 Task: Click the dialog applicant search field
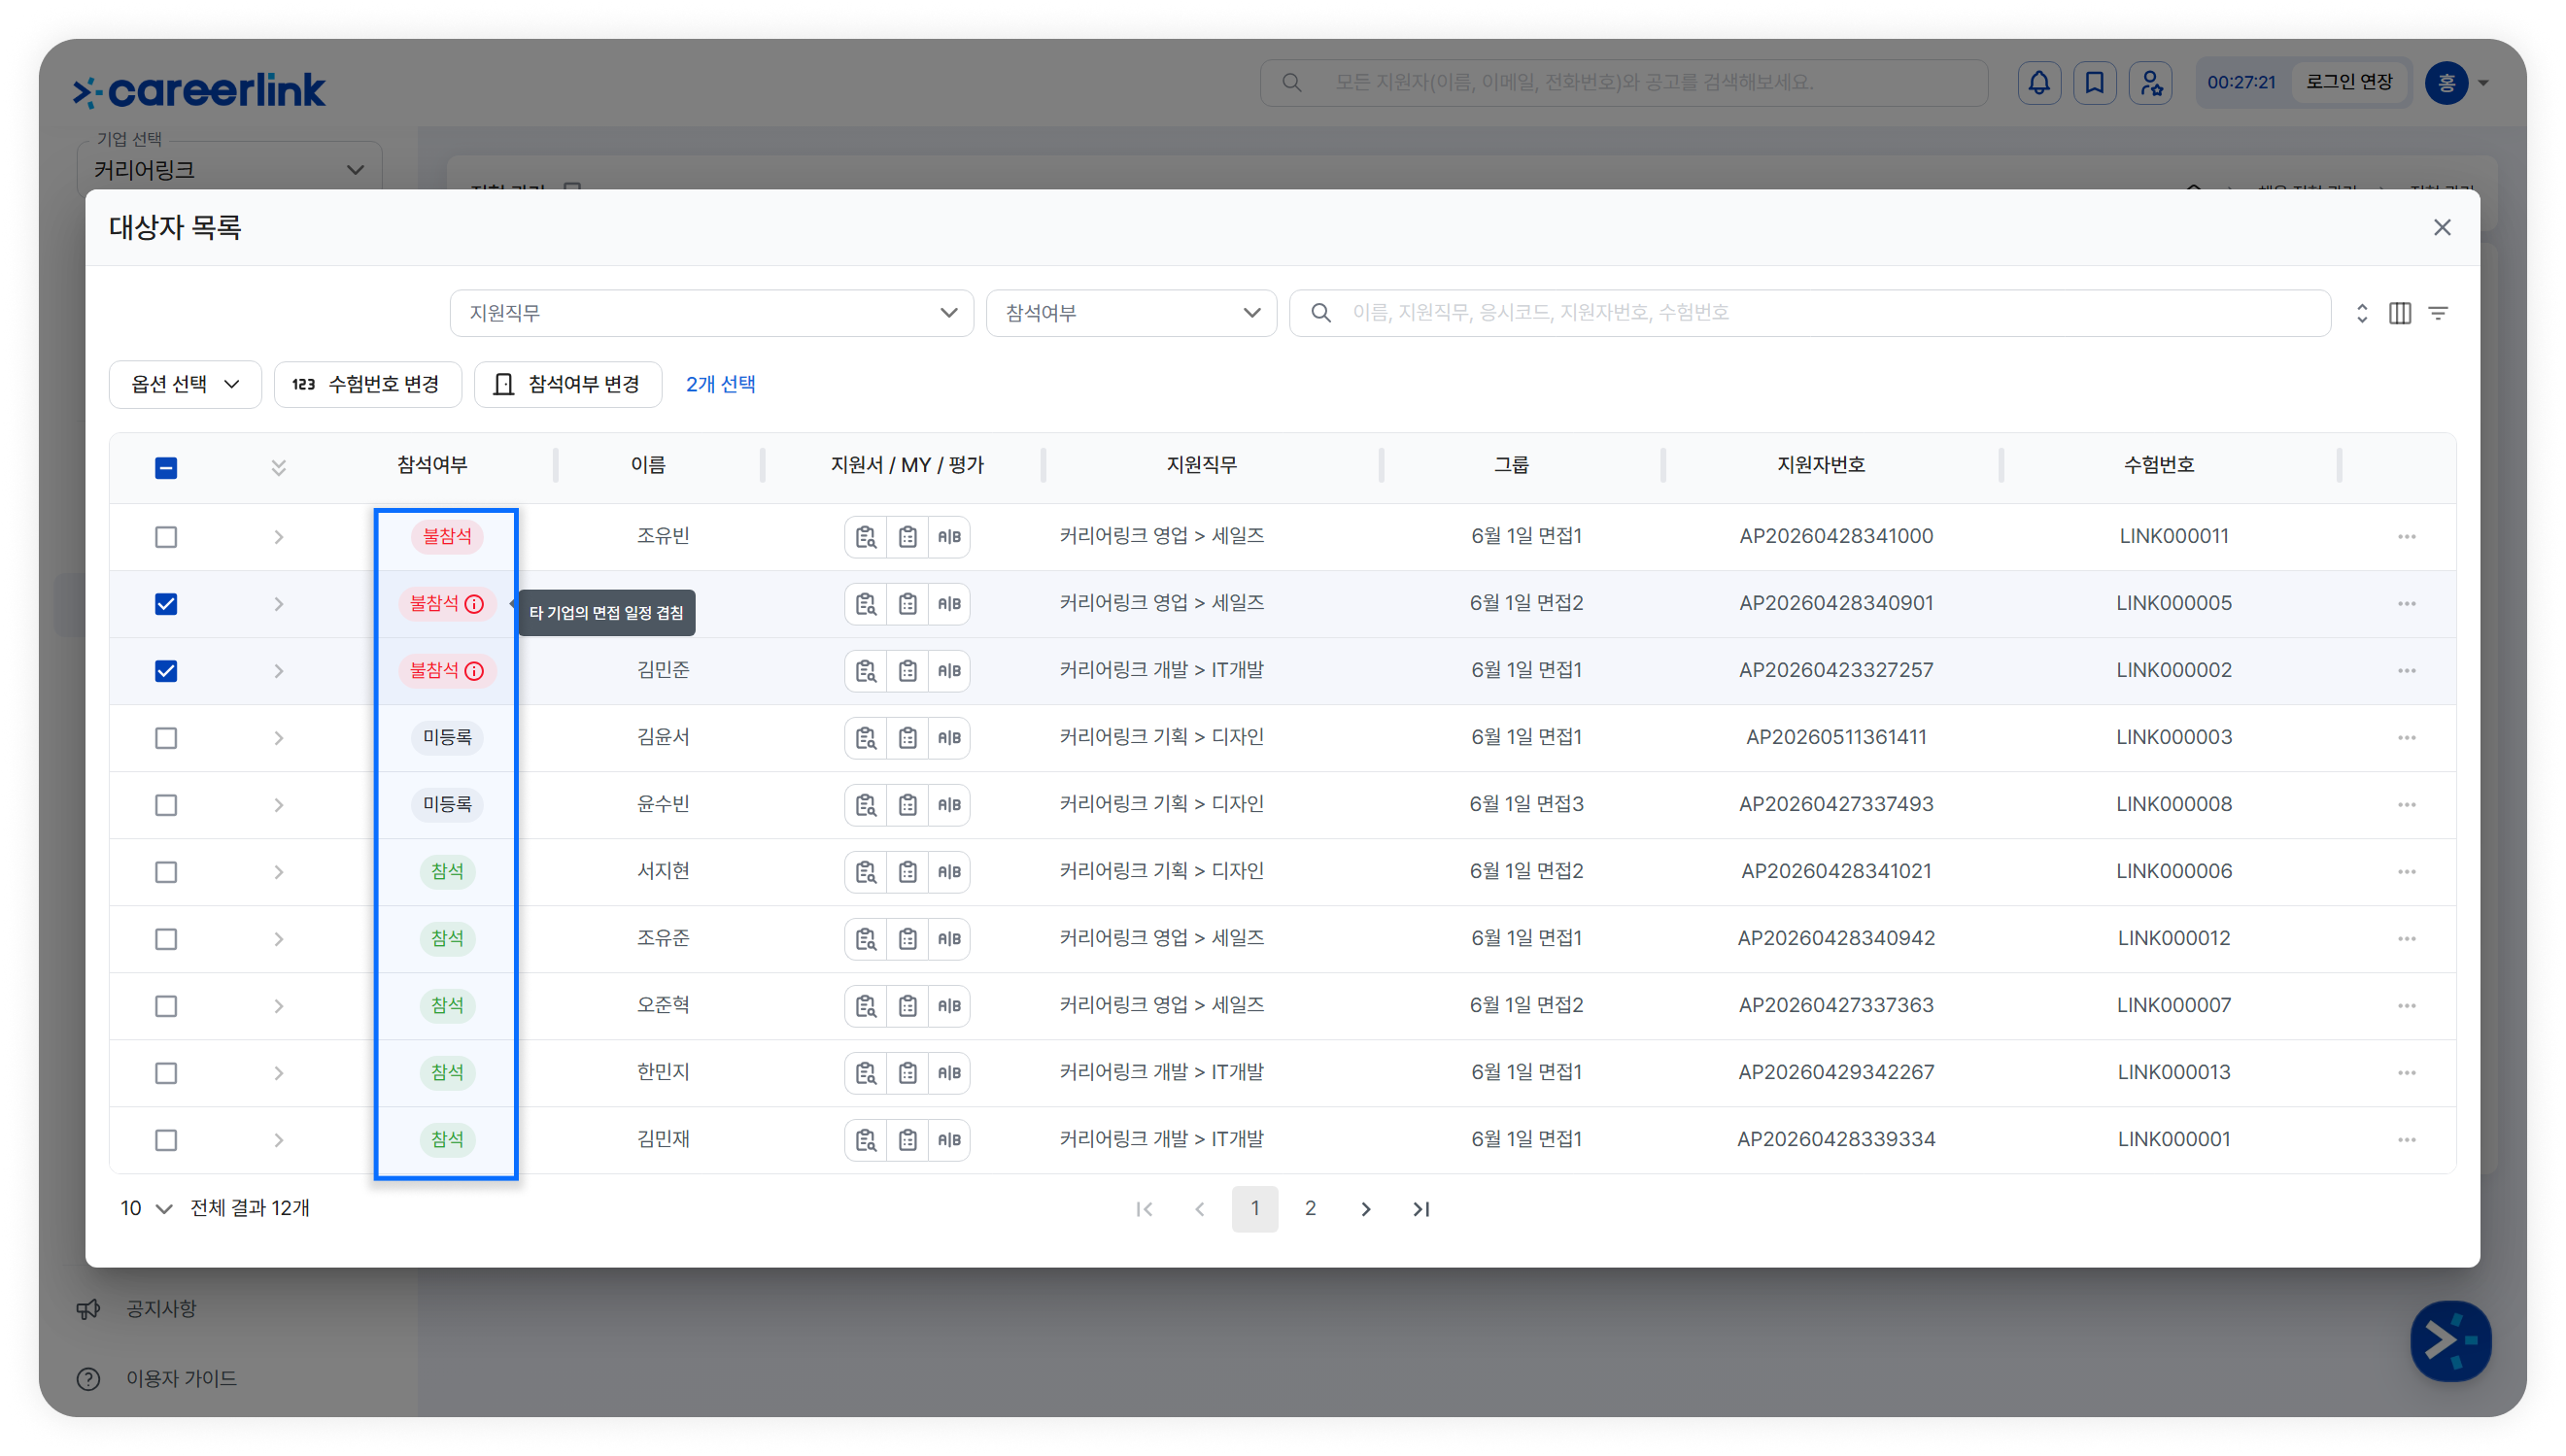tap(1810, 313)
